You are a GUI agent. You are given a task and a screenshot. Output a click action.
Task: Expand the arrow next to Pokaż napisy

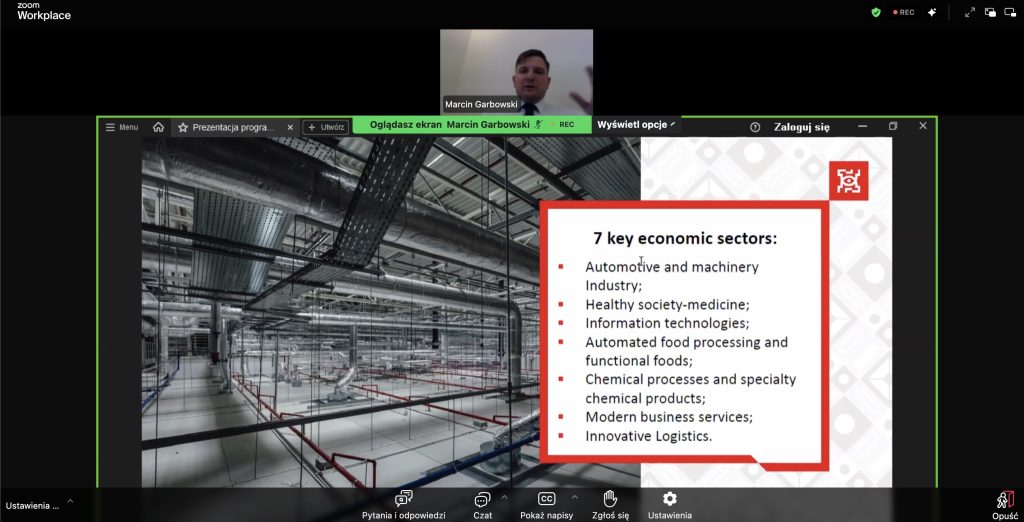tap(574, 496)
